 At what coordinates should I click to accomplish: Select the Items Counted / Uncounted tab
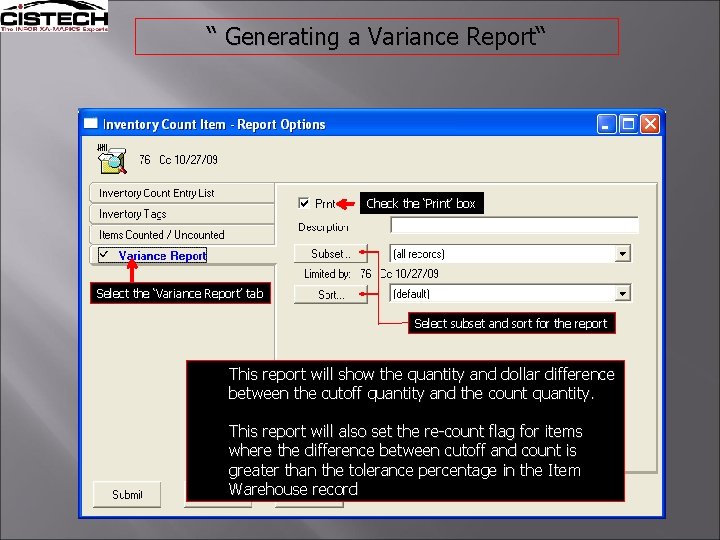click(x=182, y=235)
